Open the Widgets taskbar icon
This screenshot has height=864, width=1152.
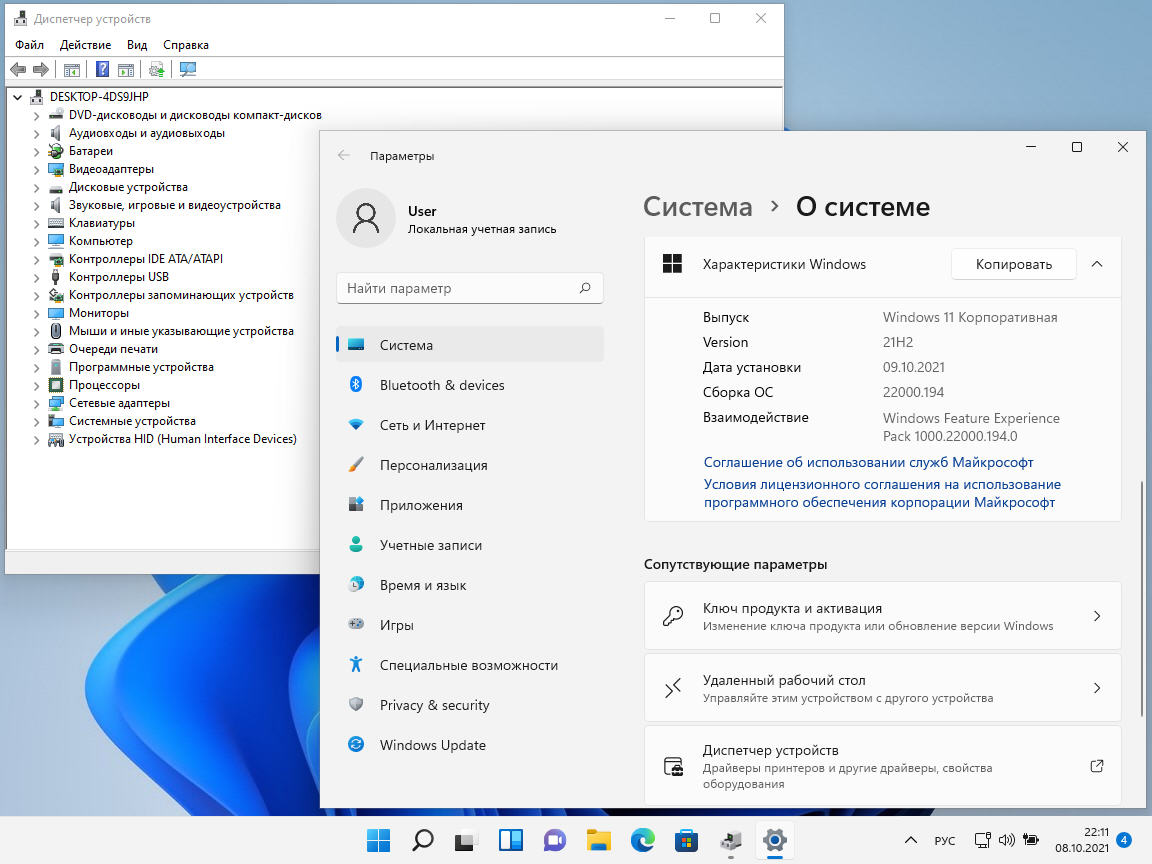510,840
